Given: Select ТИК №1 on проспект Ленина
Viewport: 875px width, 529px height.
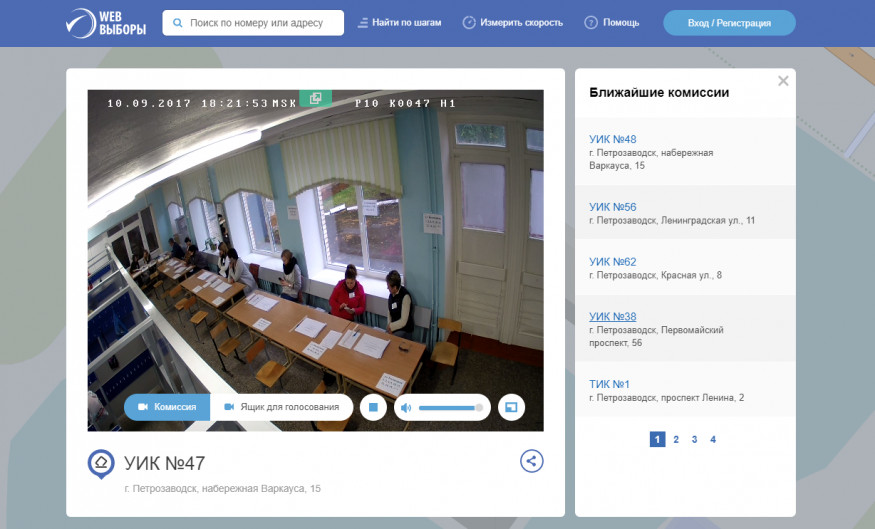Looking at the screenshot, I should coord(609,384).
